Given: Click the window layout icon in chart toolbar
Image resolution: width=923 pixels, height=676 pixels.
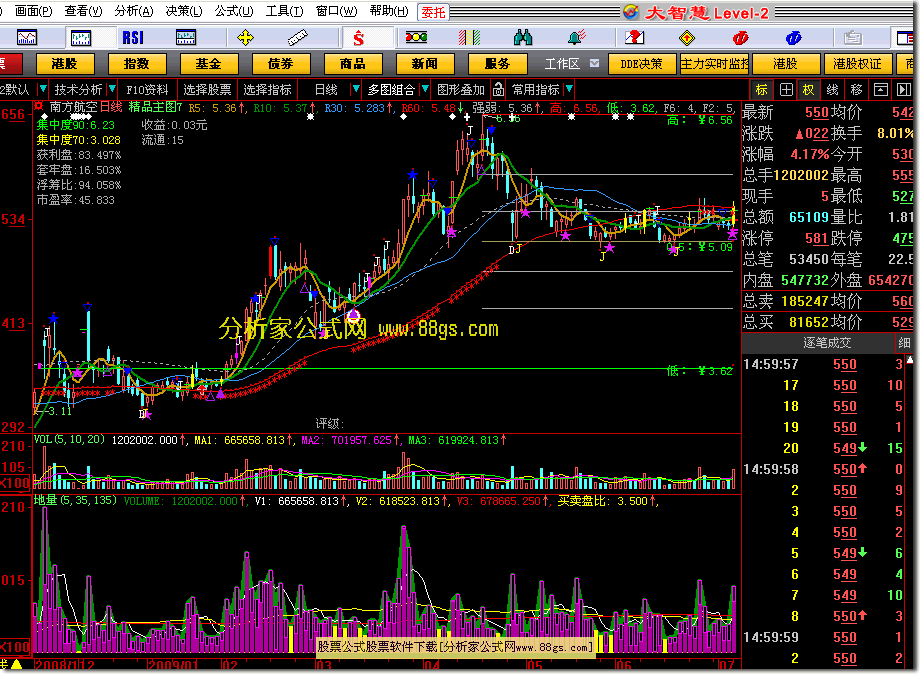Looking at the screenshot, I should point(881,90).
